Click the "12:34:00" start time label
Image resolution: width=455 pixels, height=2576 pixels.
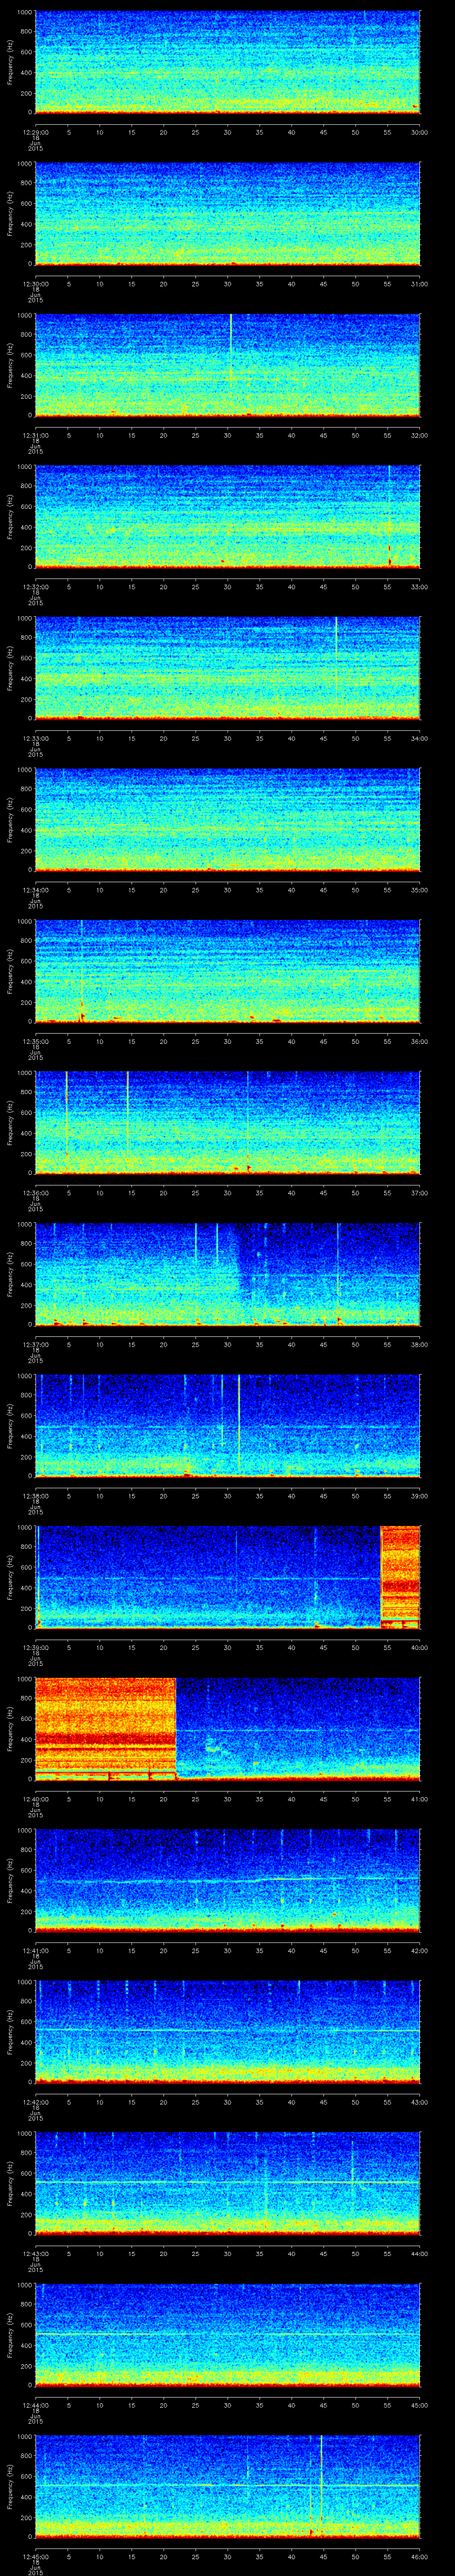pyautogui.click(x=35, y=890)
